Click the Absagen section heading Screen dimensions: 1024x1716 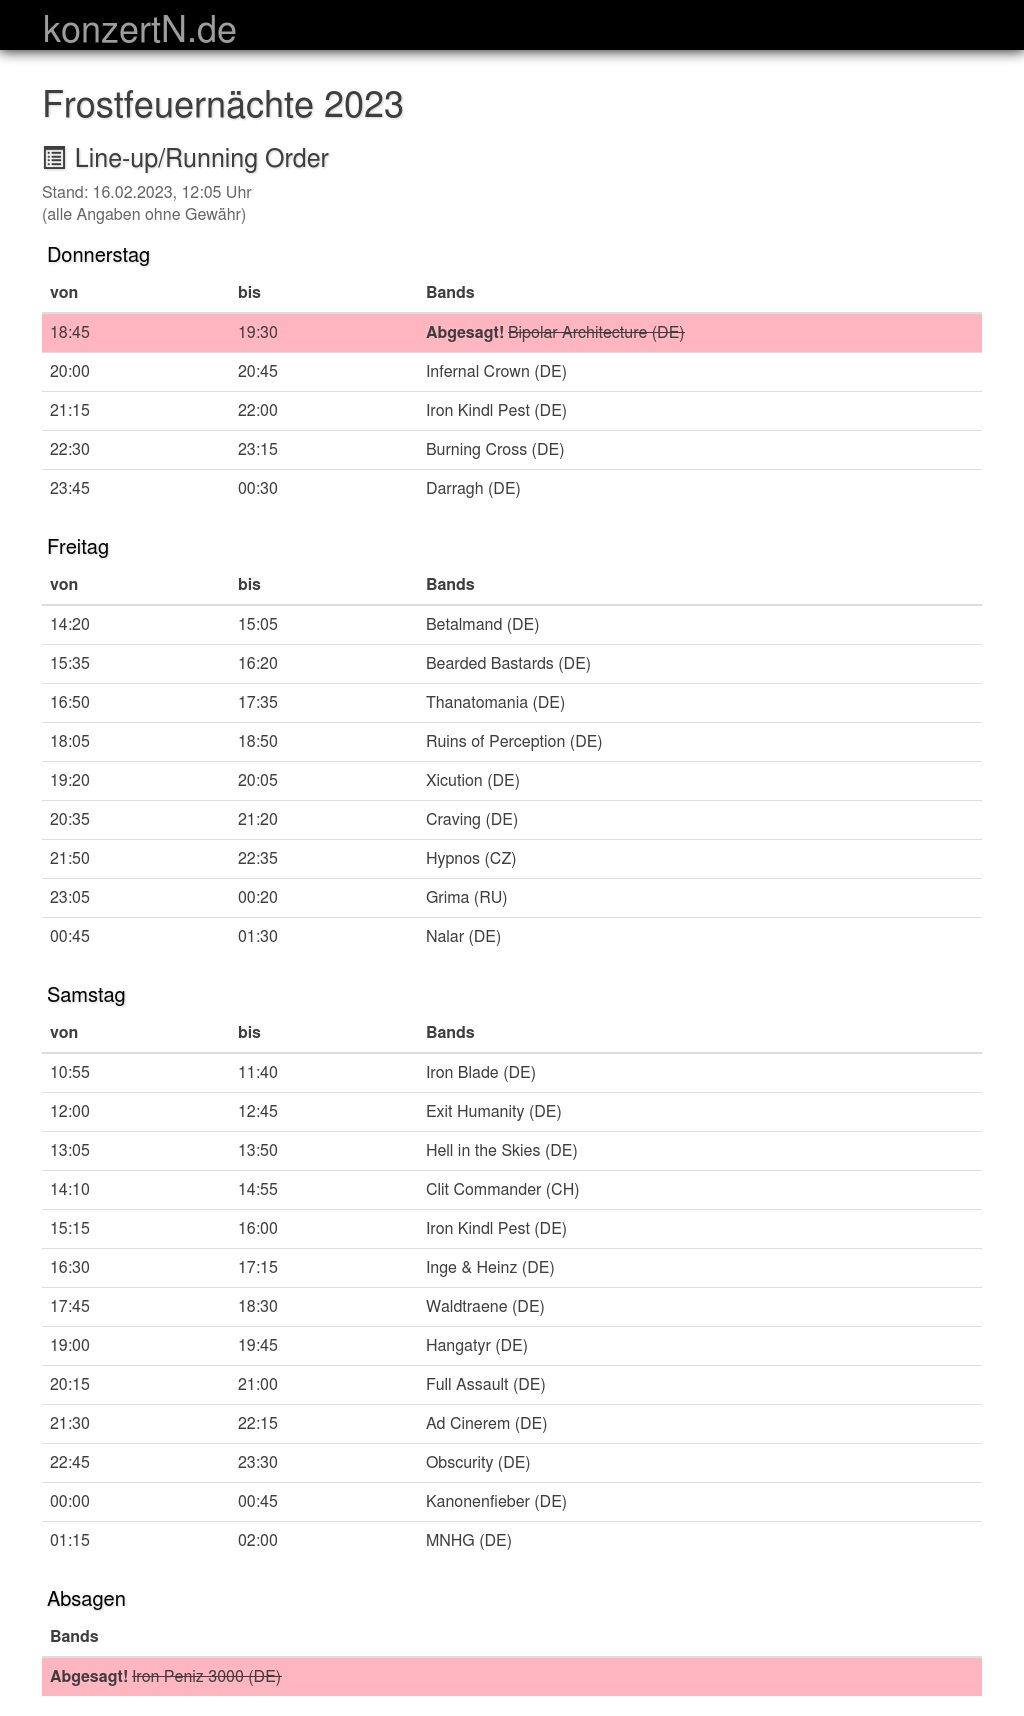pos(86,1599)
